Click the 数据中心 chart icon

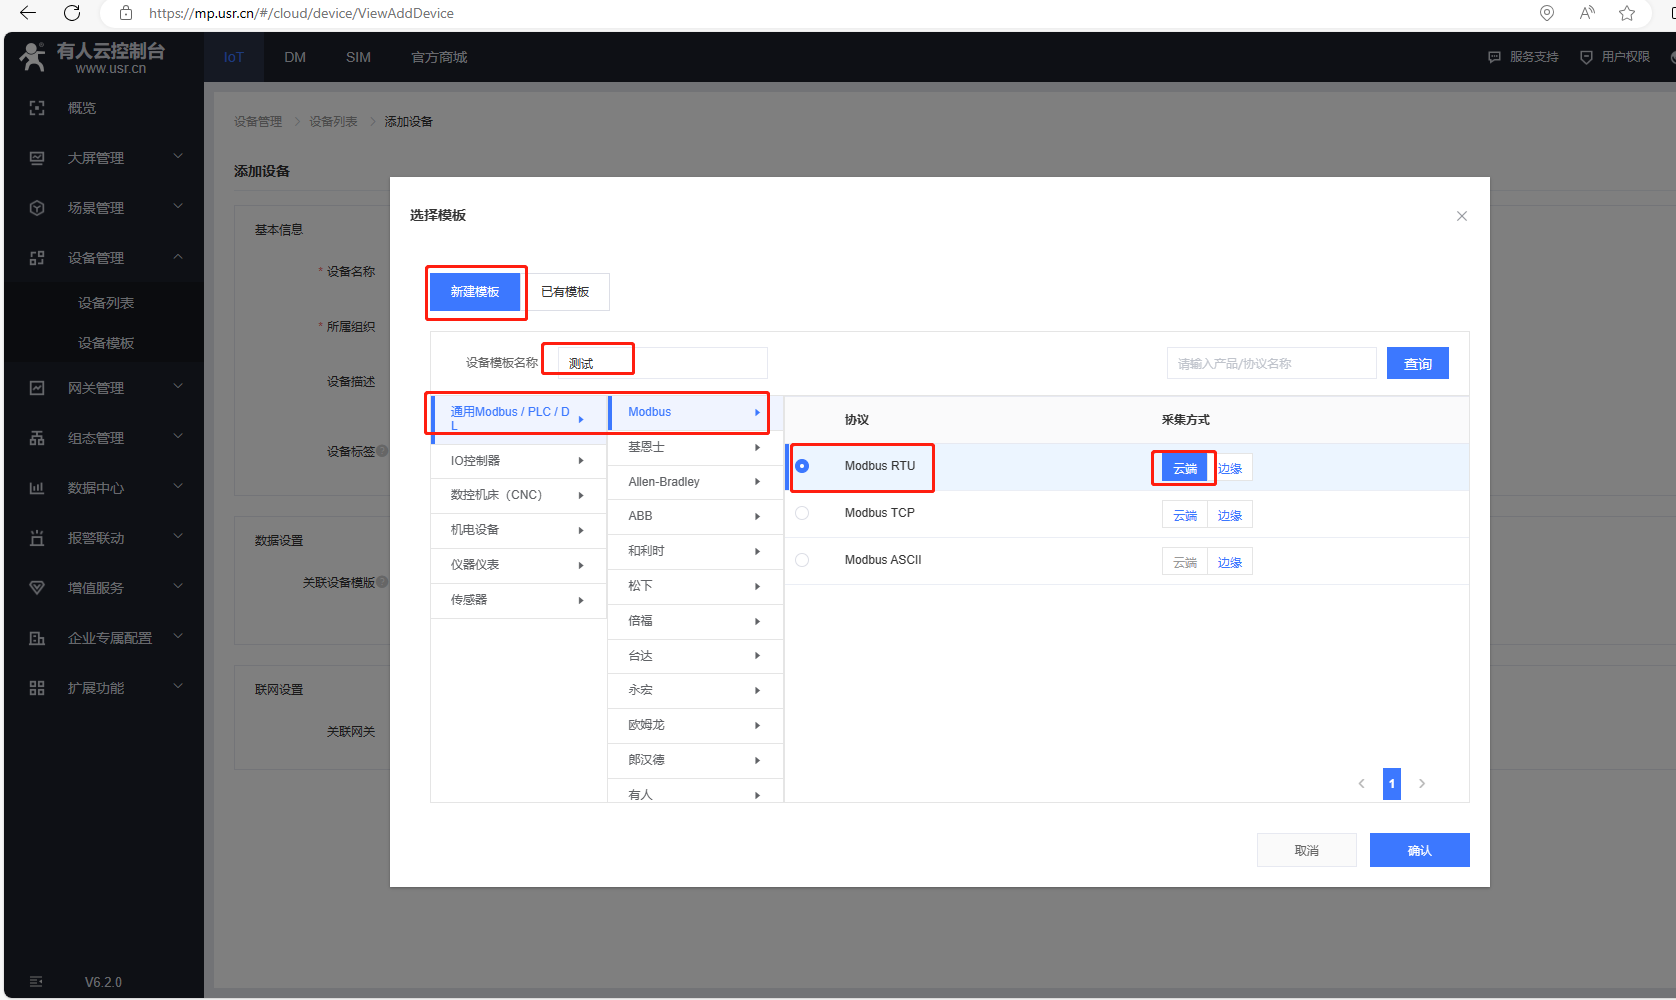click(x=37, y=488)
